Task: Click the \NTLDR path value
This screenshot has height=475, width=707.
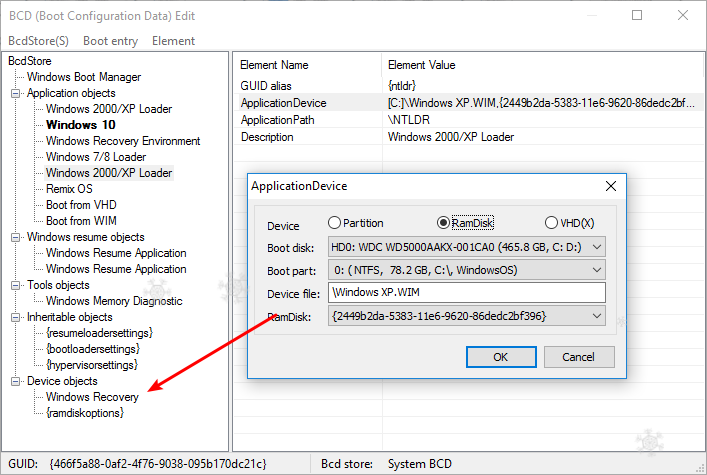Action: [409, 120]
